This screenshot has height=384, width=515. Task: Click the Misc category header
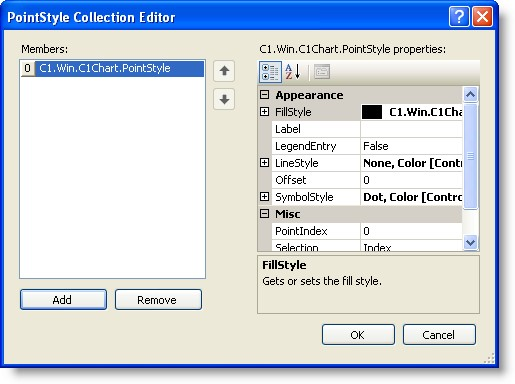pos(360,214)
